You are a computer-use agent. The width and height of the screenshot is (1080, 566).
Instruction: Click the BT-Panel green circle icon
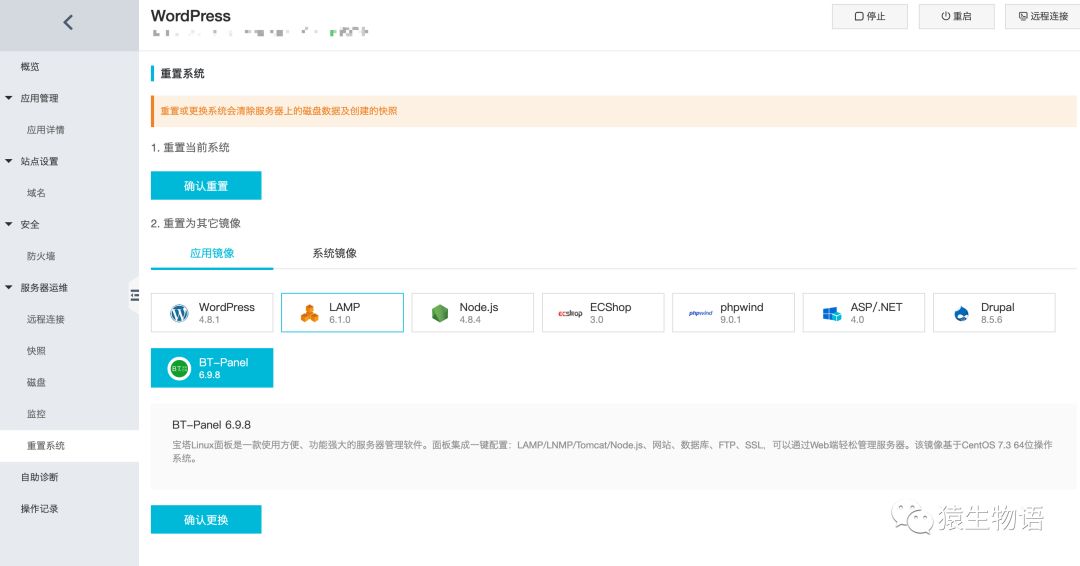[x=179, y=368]
